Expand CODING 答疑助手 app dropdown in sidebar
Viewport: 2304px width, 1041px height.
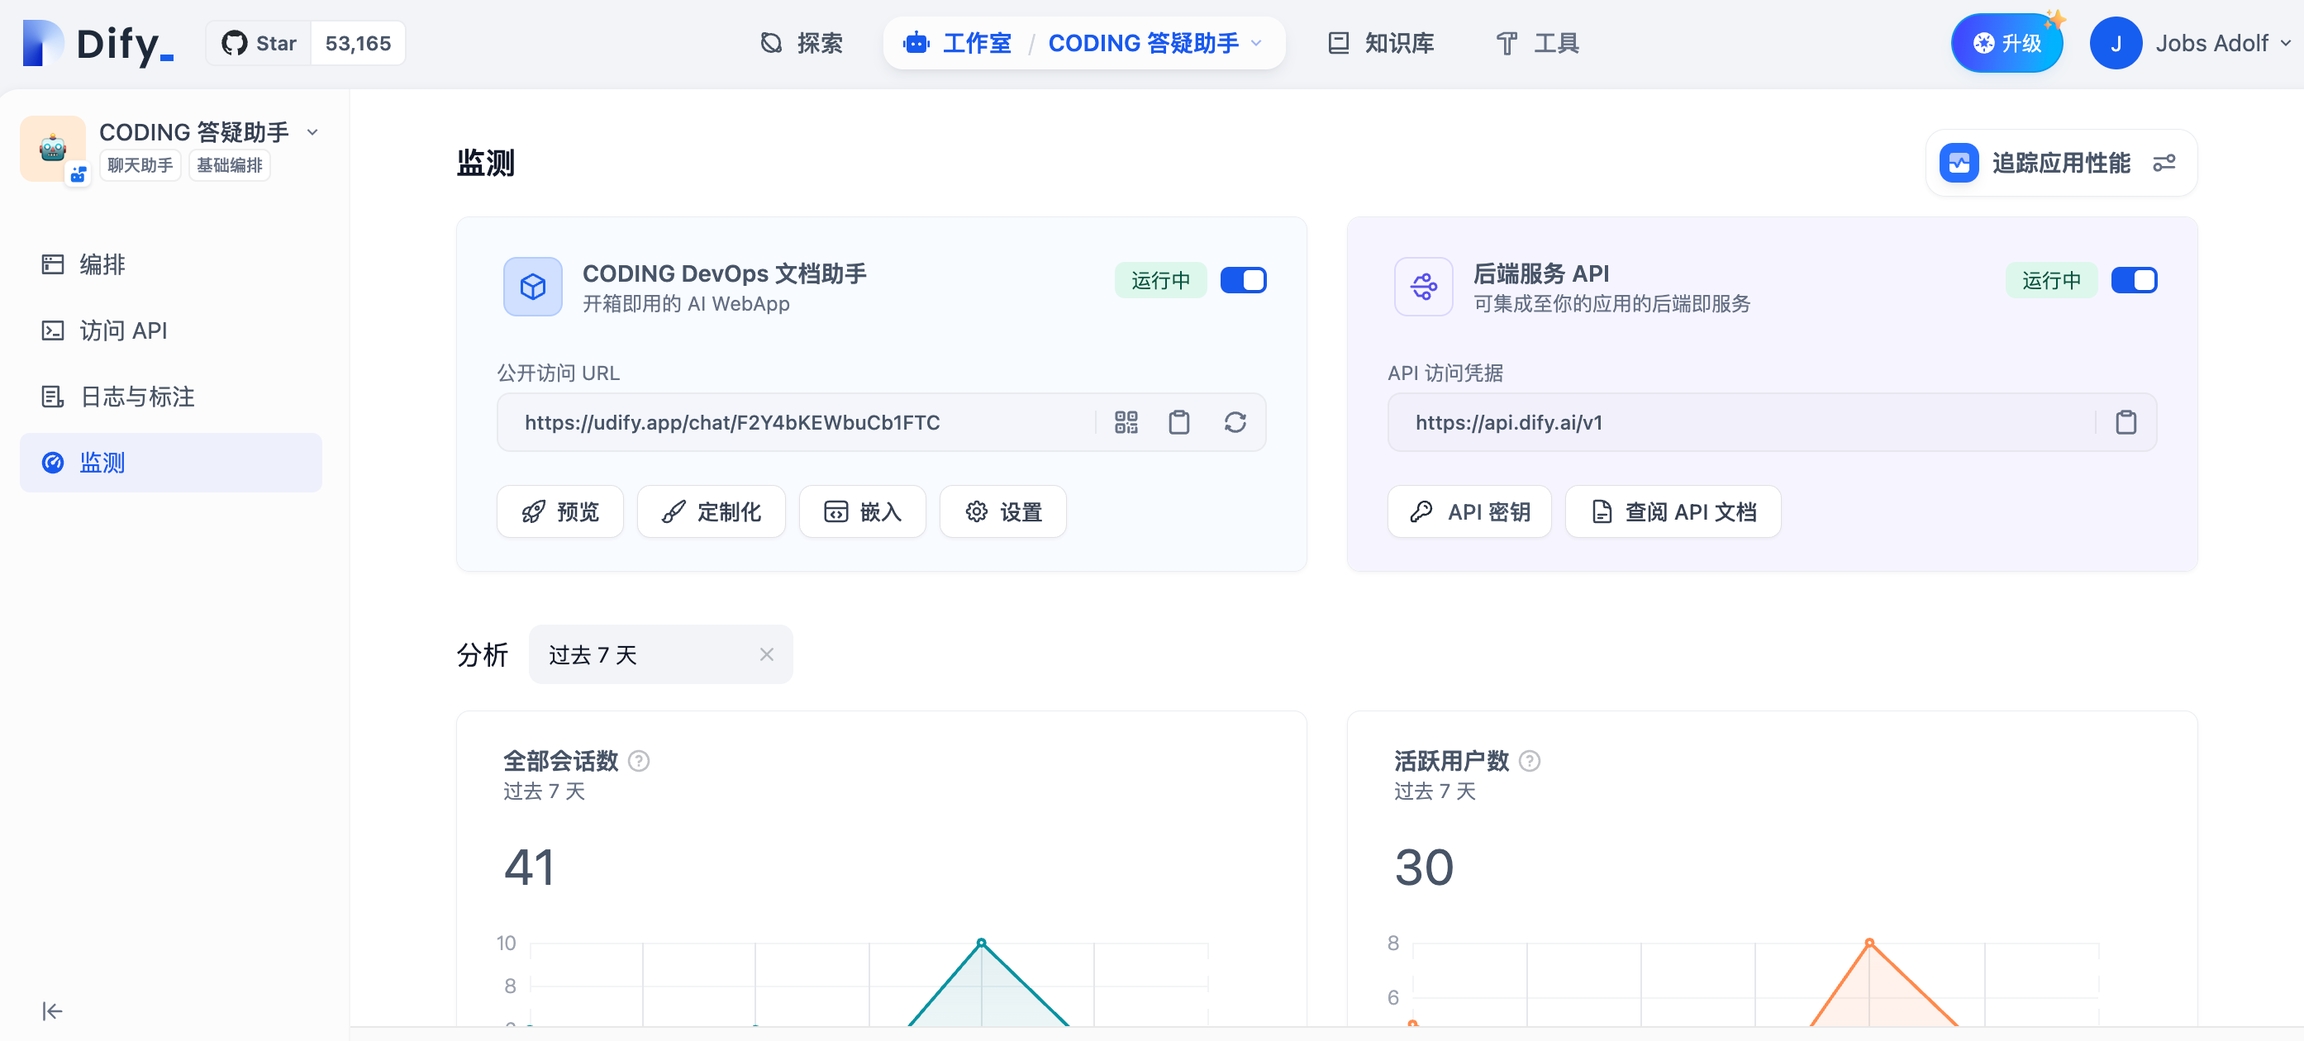coord(312,132)
